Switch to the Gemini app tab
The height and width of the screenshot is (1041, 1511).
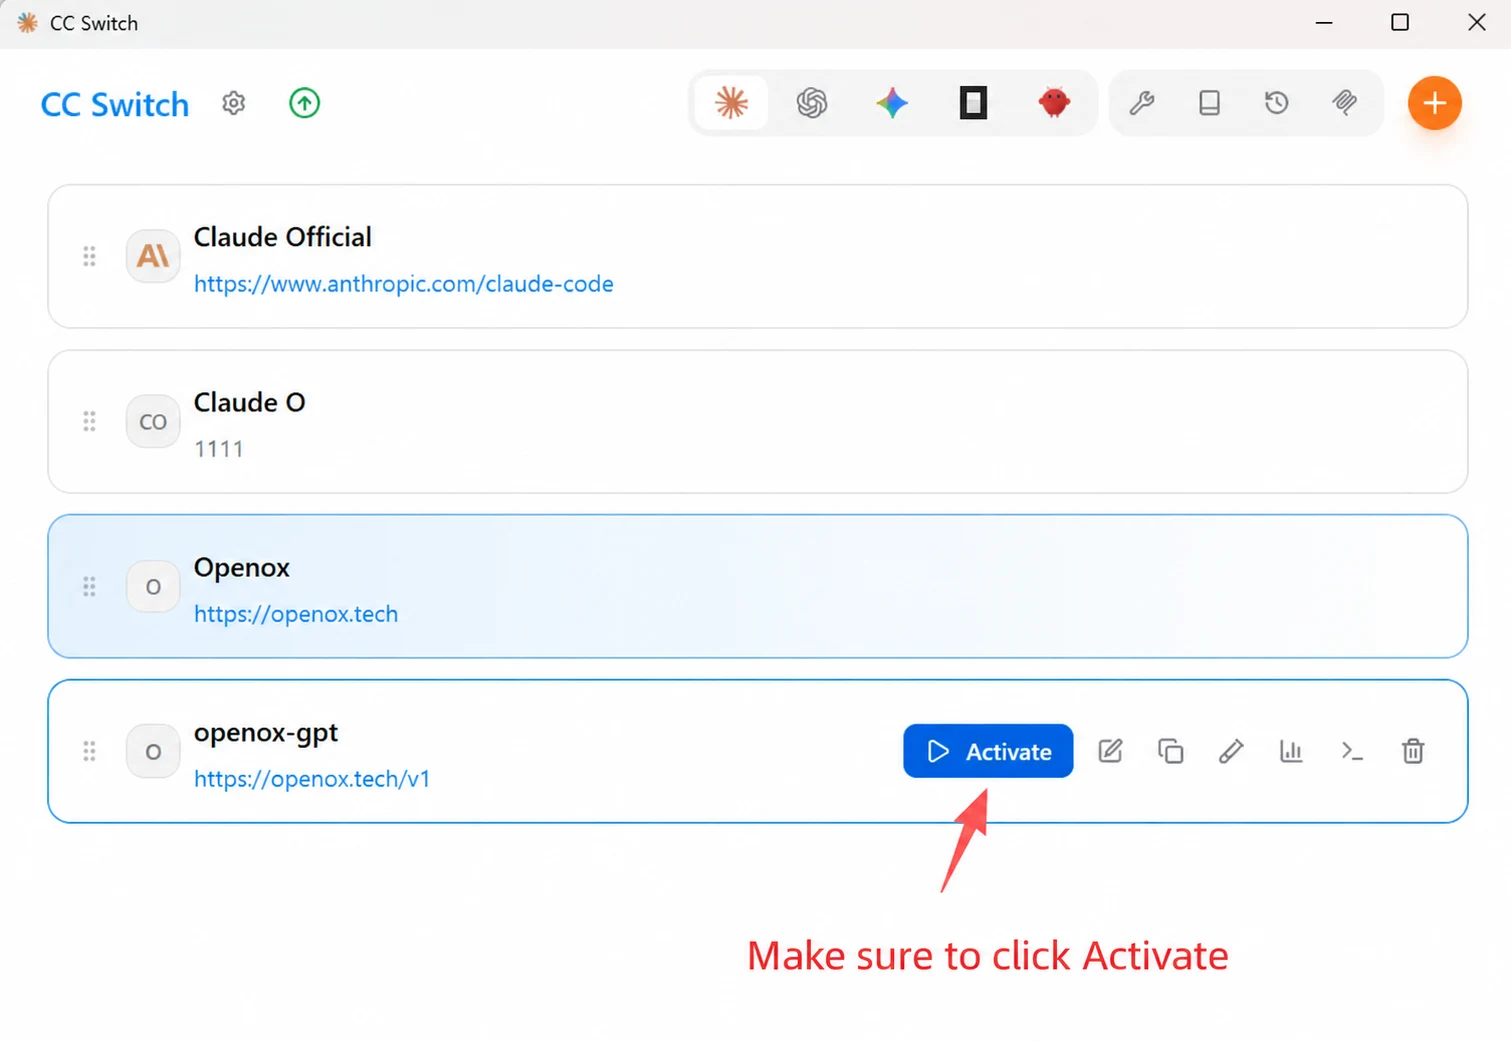[892, 102]
